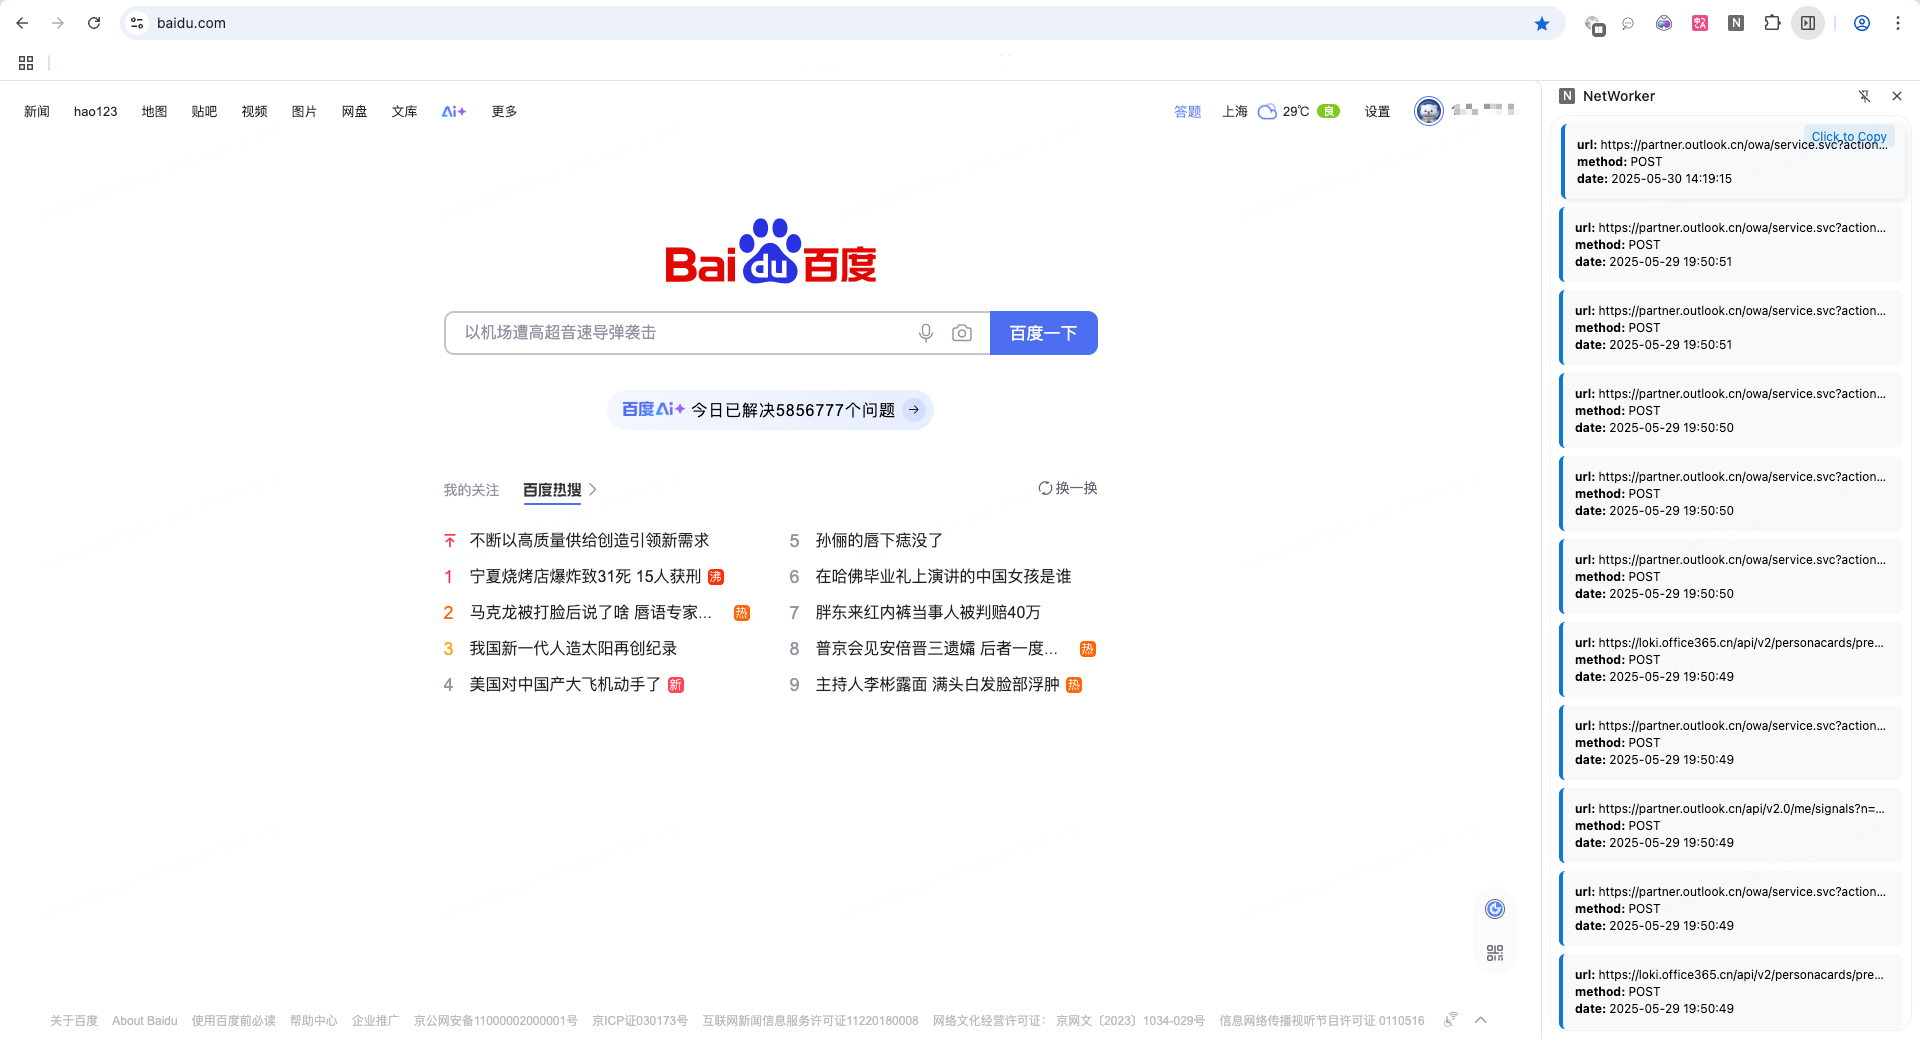Viewport: 1920px width, 1039px height.
Task: Unpin the NetWorker side panel
Action: pyautogui.click(x=1864, y=96)
